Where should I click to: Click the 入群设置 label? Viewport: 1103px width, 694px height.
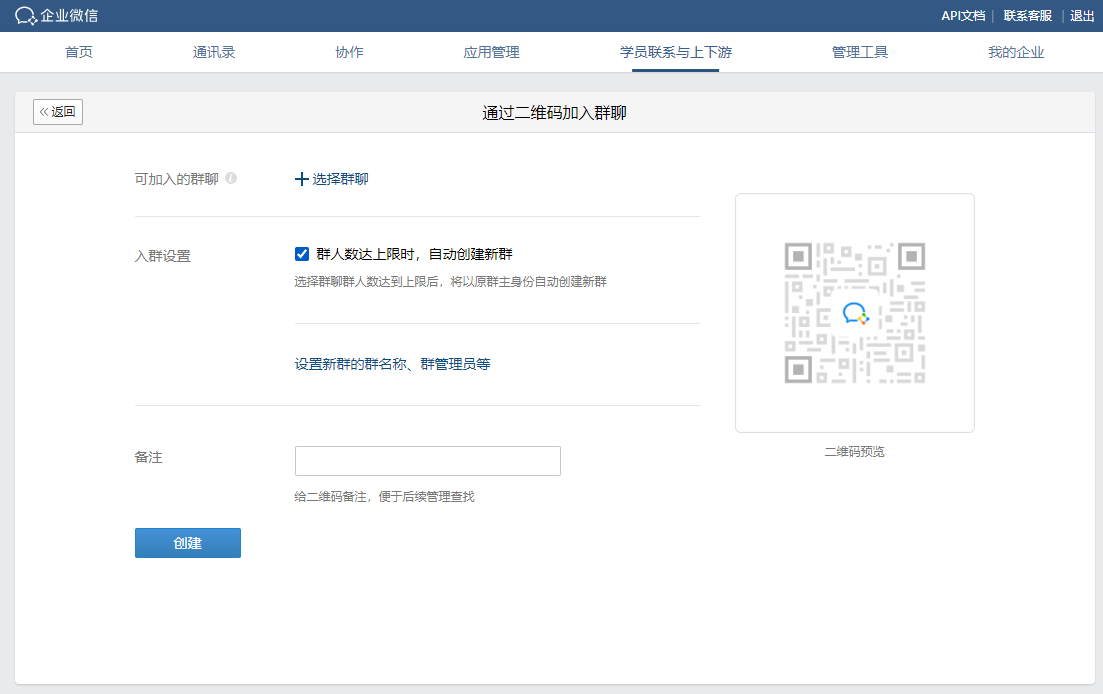[162, 256]
